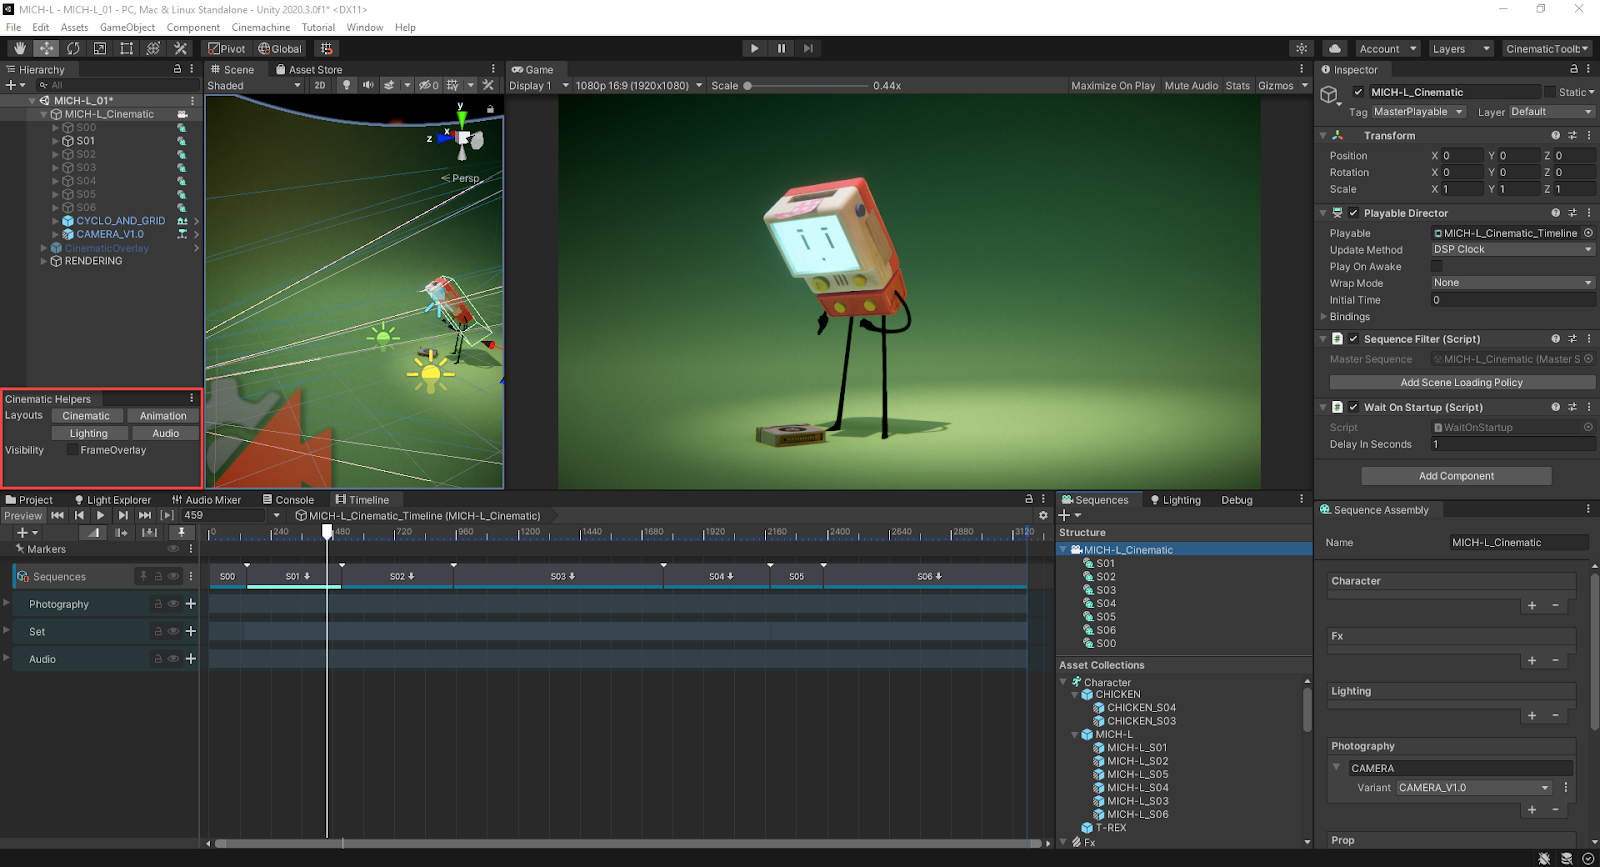Click the Add Component button
The width and height of the screenshot is (1600, 867).
coord(1456,476)
